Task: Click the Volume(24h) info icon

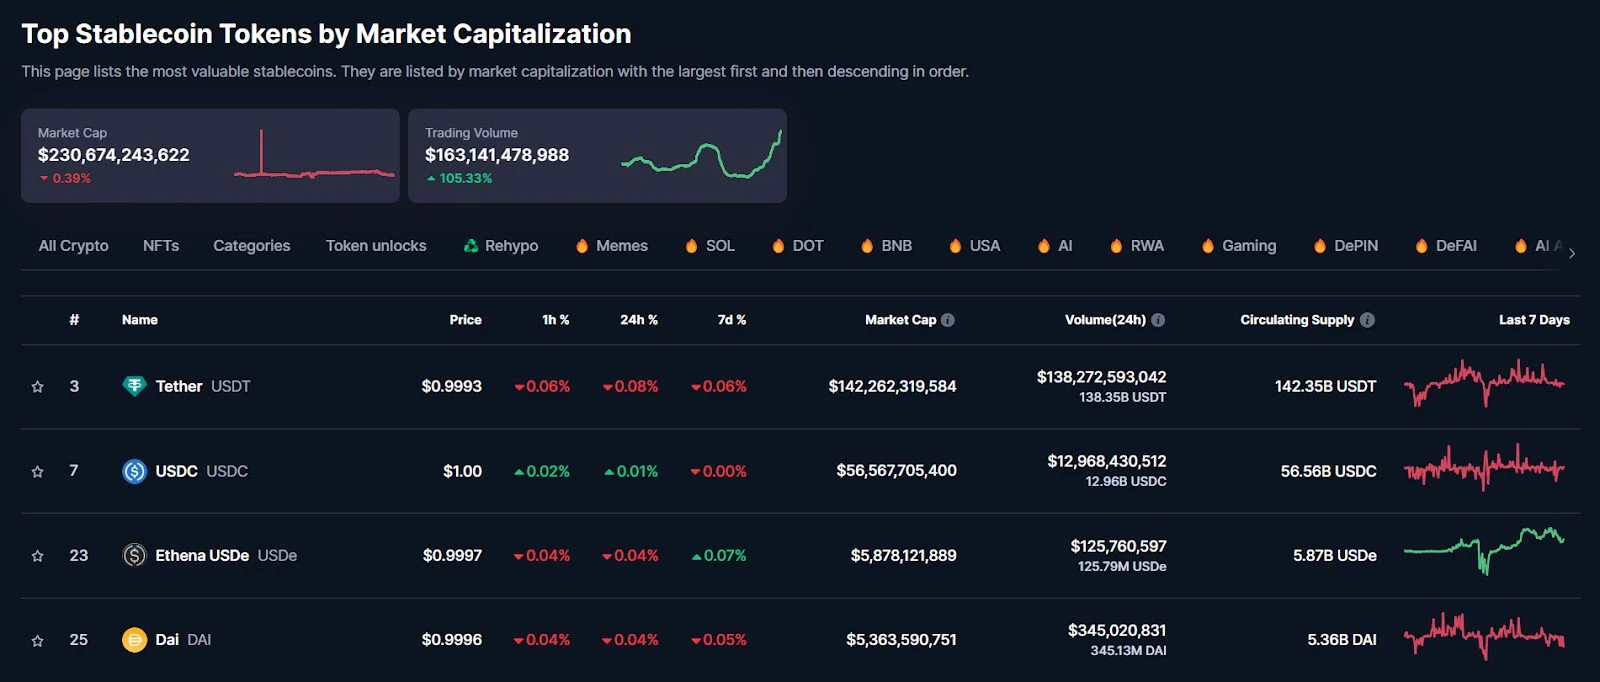Action: pyautogui.click(x=1158, y=320)
